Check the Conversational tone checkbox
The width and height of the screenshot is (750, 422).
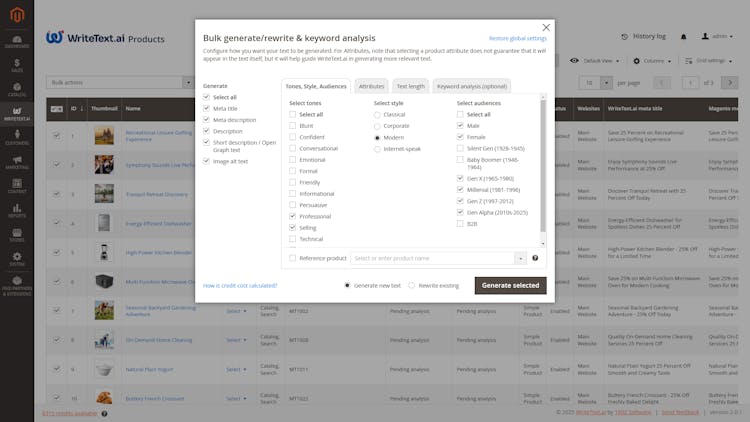[x=292, y=148]
